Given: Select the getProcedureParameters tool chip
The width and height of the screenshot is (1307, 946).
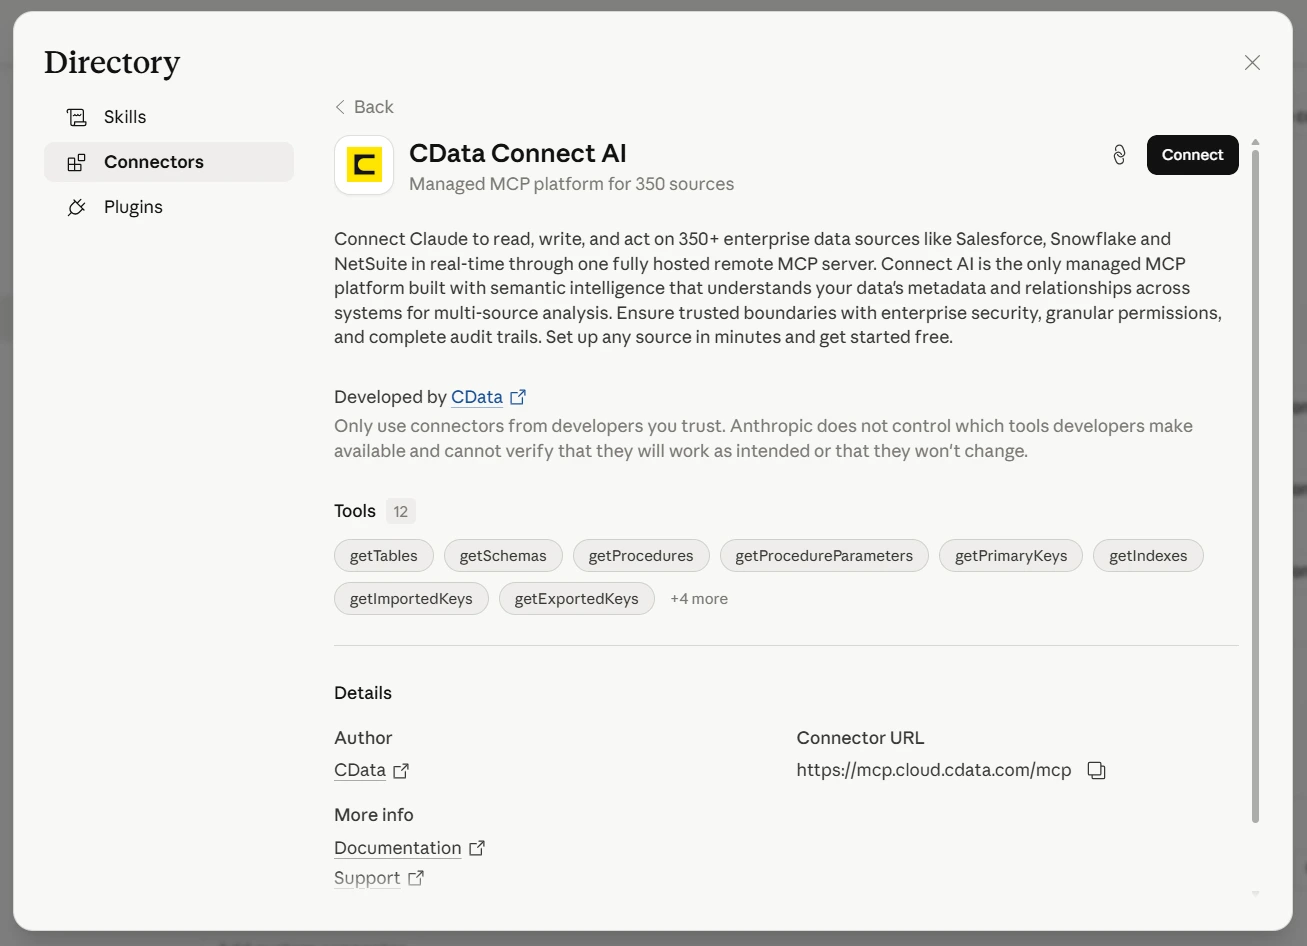Looking at the screenshot, I should pyautogui.click(x=824, y=556).
